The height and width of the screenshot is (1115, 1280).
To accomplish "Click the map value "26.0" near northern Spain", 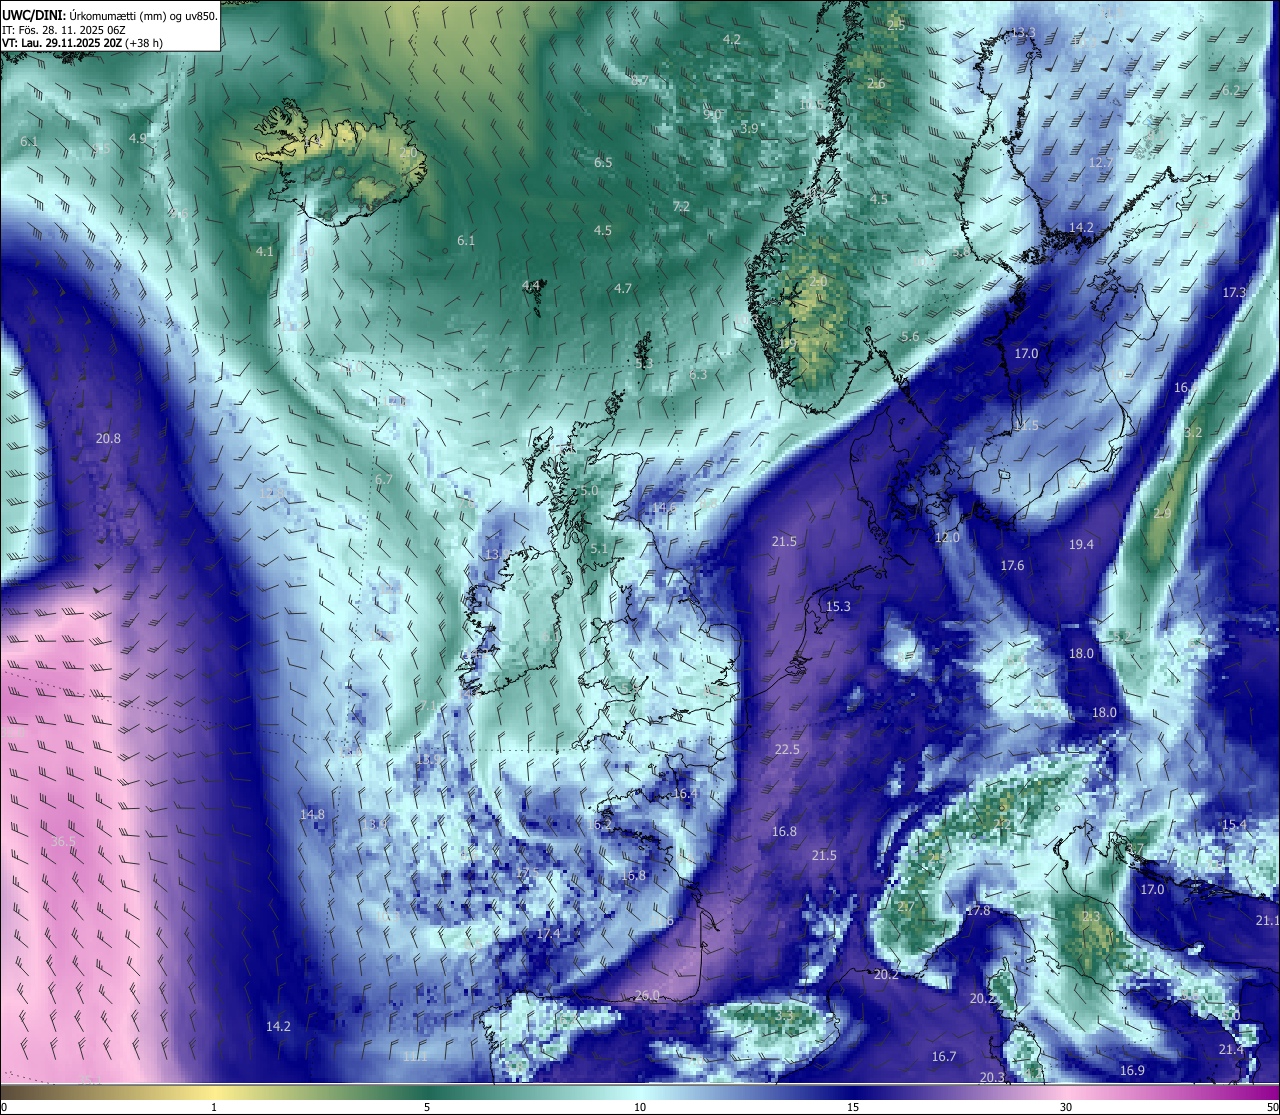I will coord(647,995).
